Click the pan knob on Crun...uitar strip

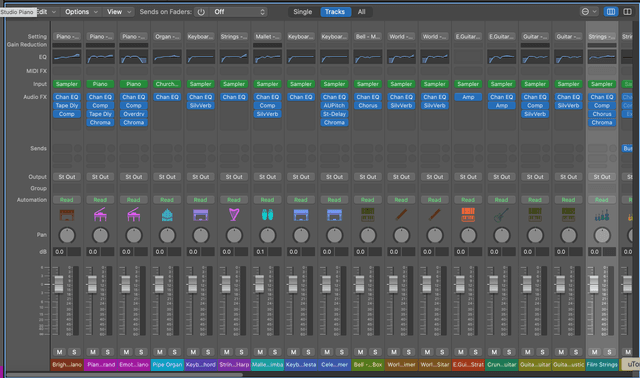point(502,236)
